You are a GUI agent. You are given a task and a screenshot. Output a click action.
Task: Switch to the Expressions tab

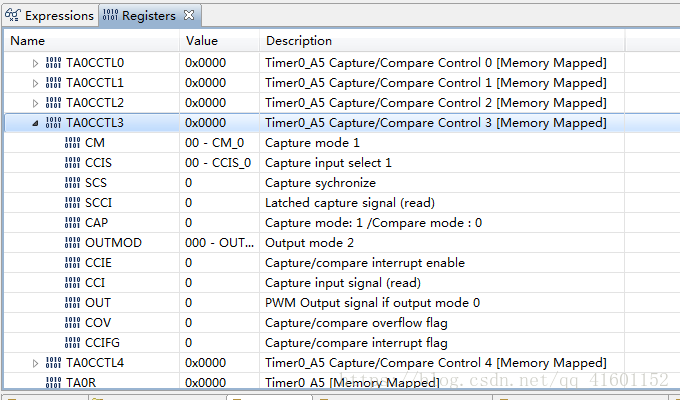pos(58,16)
